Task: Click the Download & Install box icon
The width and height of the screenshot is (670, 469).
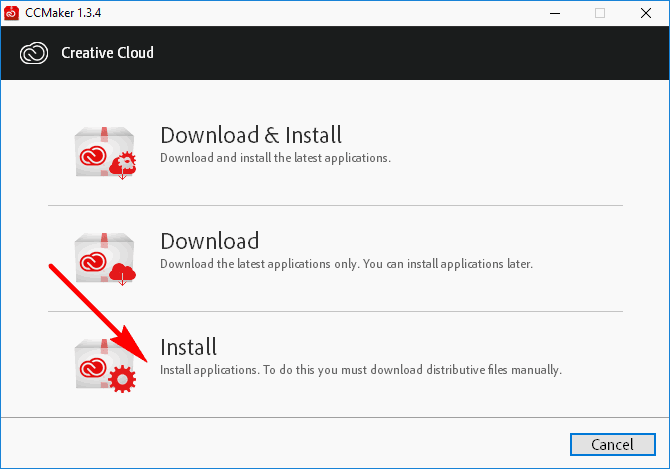Action: (105, 153)
